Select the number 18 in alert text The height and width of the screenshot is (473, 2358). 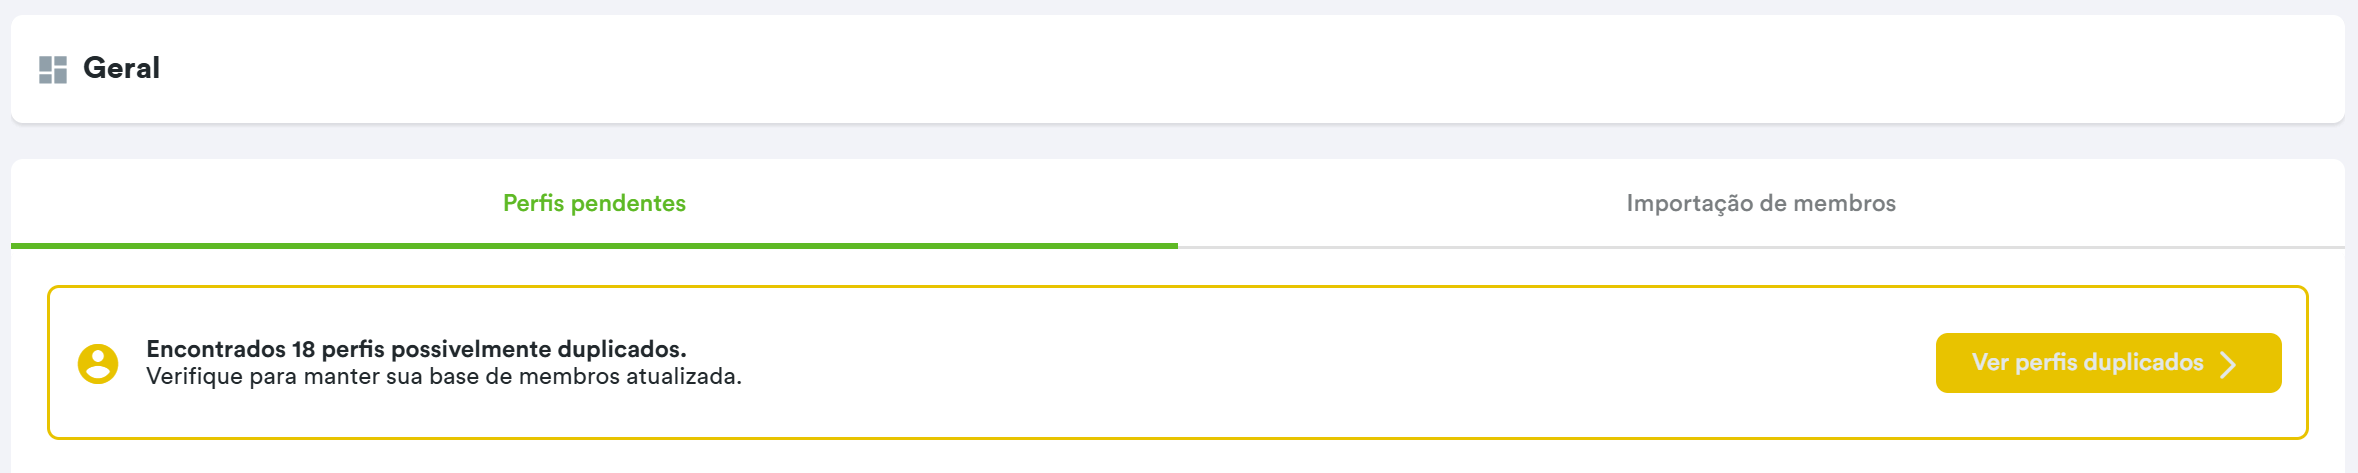coord(303,349)
